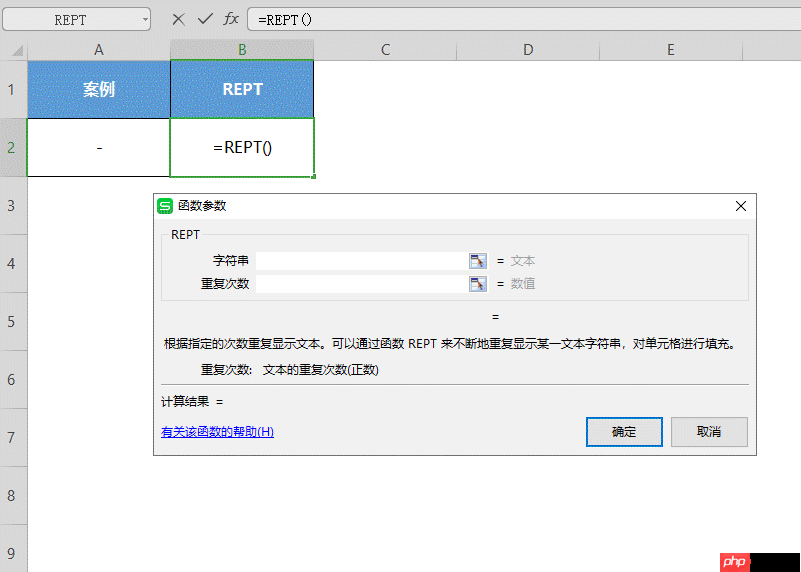Click range selector icon for 字符串 field
This screenshot has height=572, width=801.
coord(477,260)
